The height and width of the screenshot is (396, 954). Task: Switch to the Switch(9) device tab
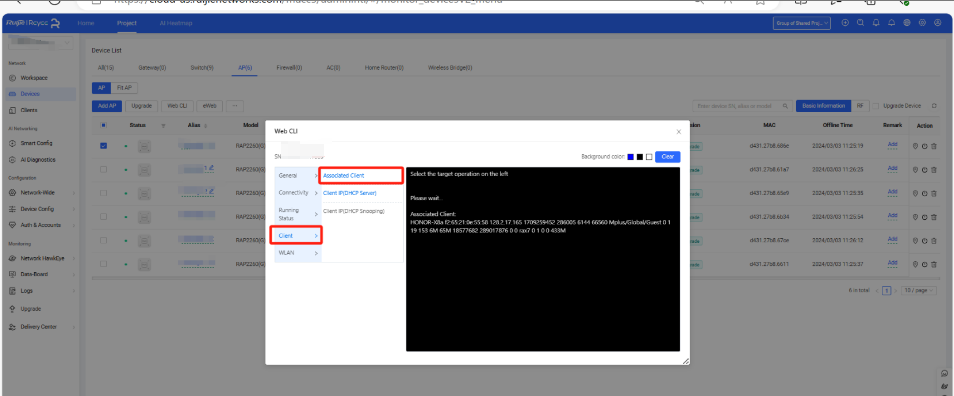click(201, 68)
